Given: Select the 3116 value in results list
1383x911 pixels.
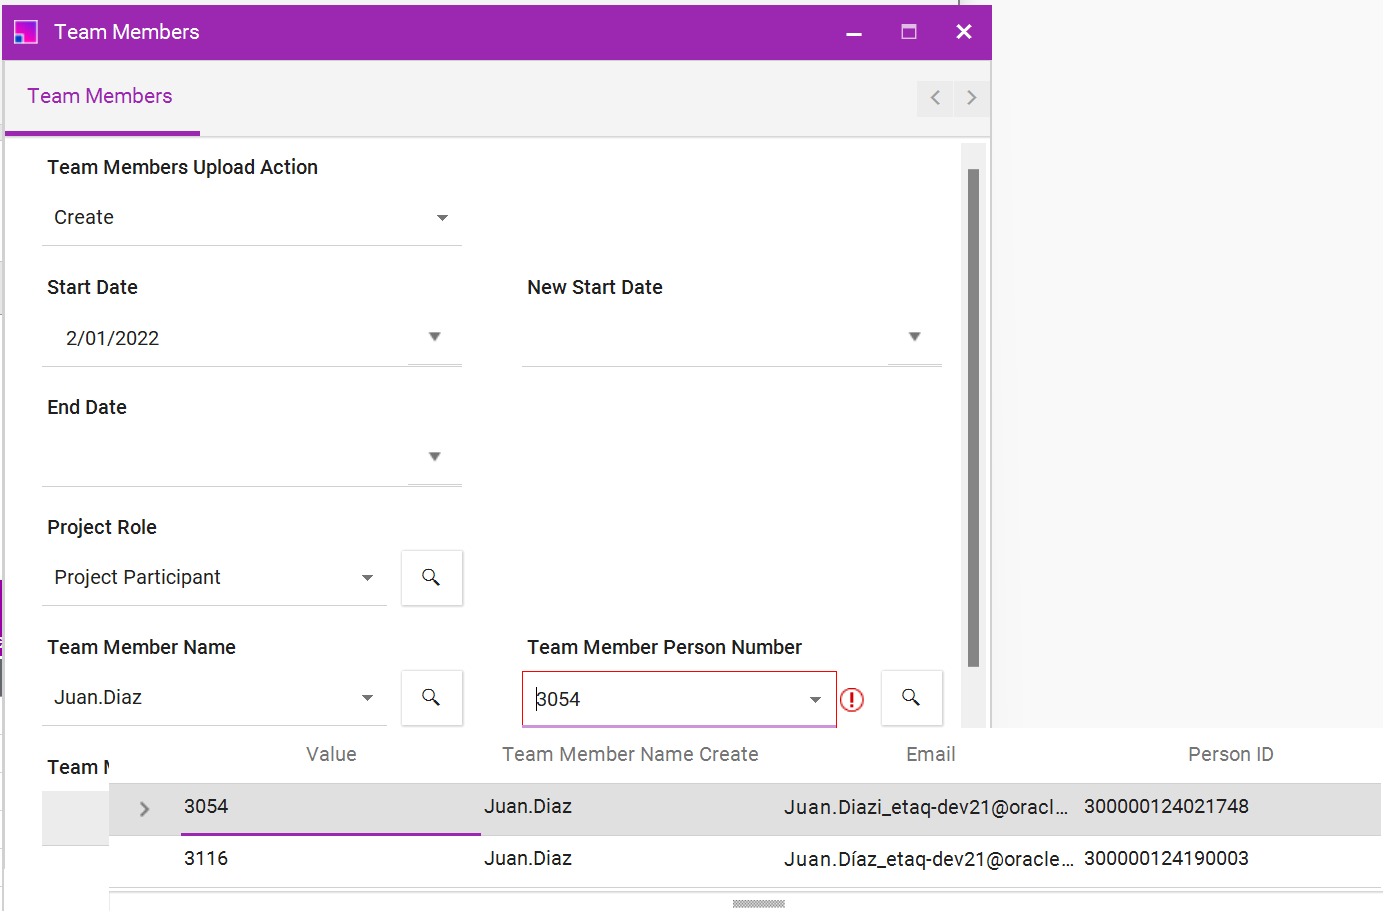Looking at the screenshot, I should pyautogui.click(x=206, y=858).
